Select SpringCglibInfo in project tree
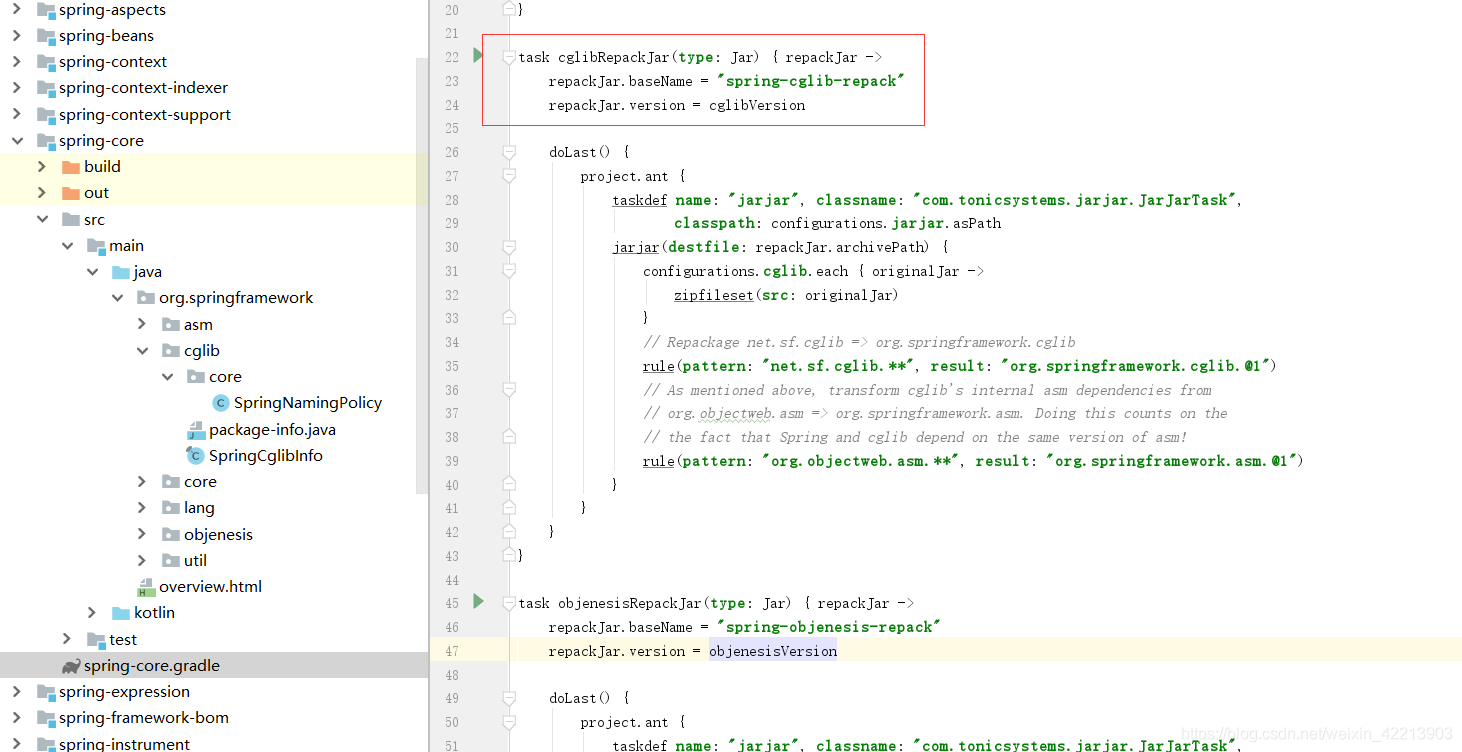1462x752 pixels. 266,456
